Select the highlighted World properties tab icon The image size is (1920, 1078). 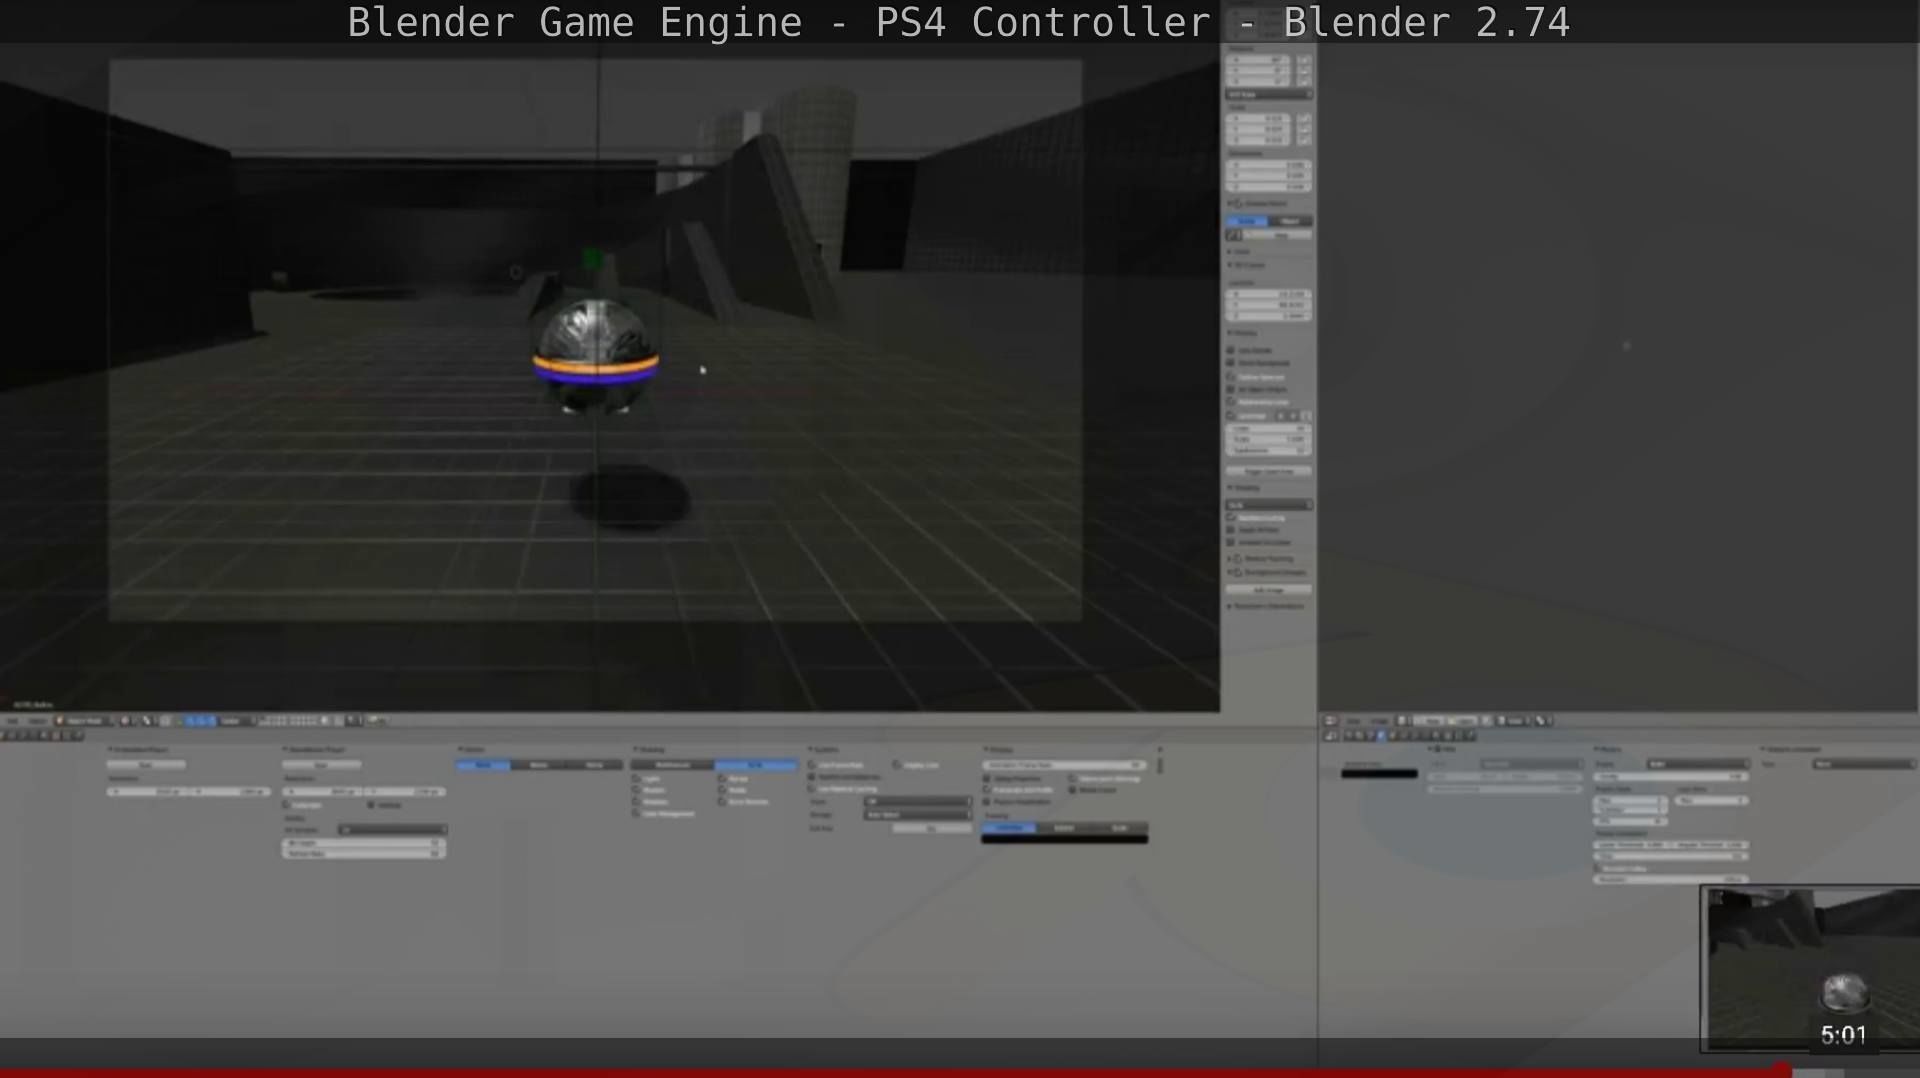[1381, 735]
